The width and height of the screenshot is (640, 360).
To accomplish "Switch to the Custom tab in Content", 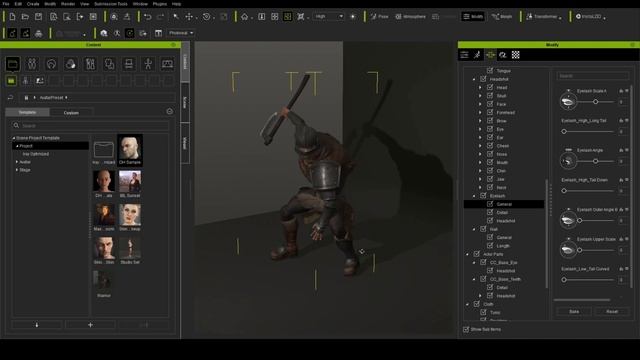I will (x=71, y=112).
